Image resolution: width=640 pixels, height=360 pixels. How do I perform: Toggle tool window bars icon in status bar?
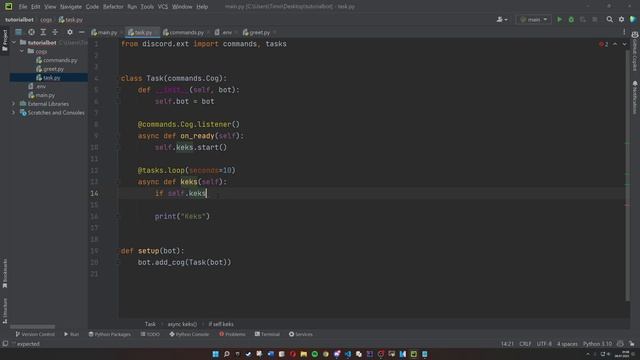tap(5, 344)
